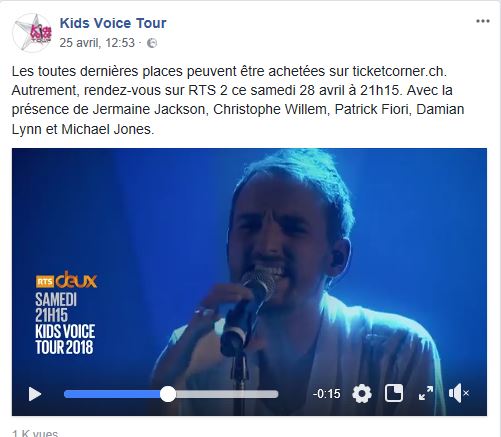Open the post options three-dot menu

point(483,21)
